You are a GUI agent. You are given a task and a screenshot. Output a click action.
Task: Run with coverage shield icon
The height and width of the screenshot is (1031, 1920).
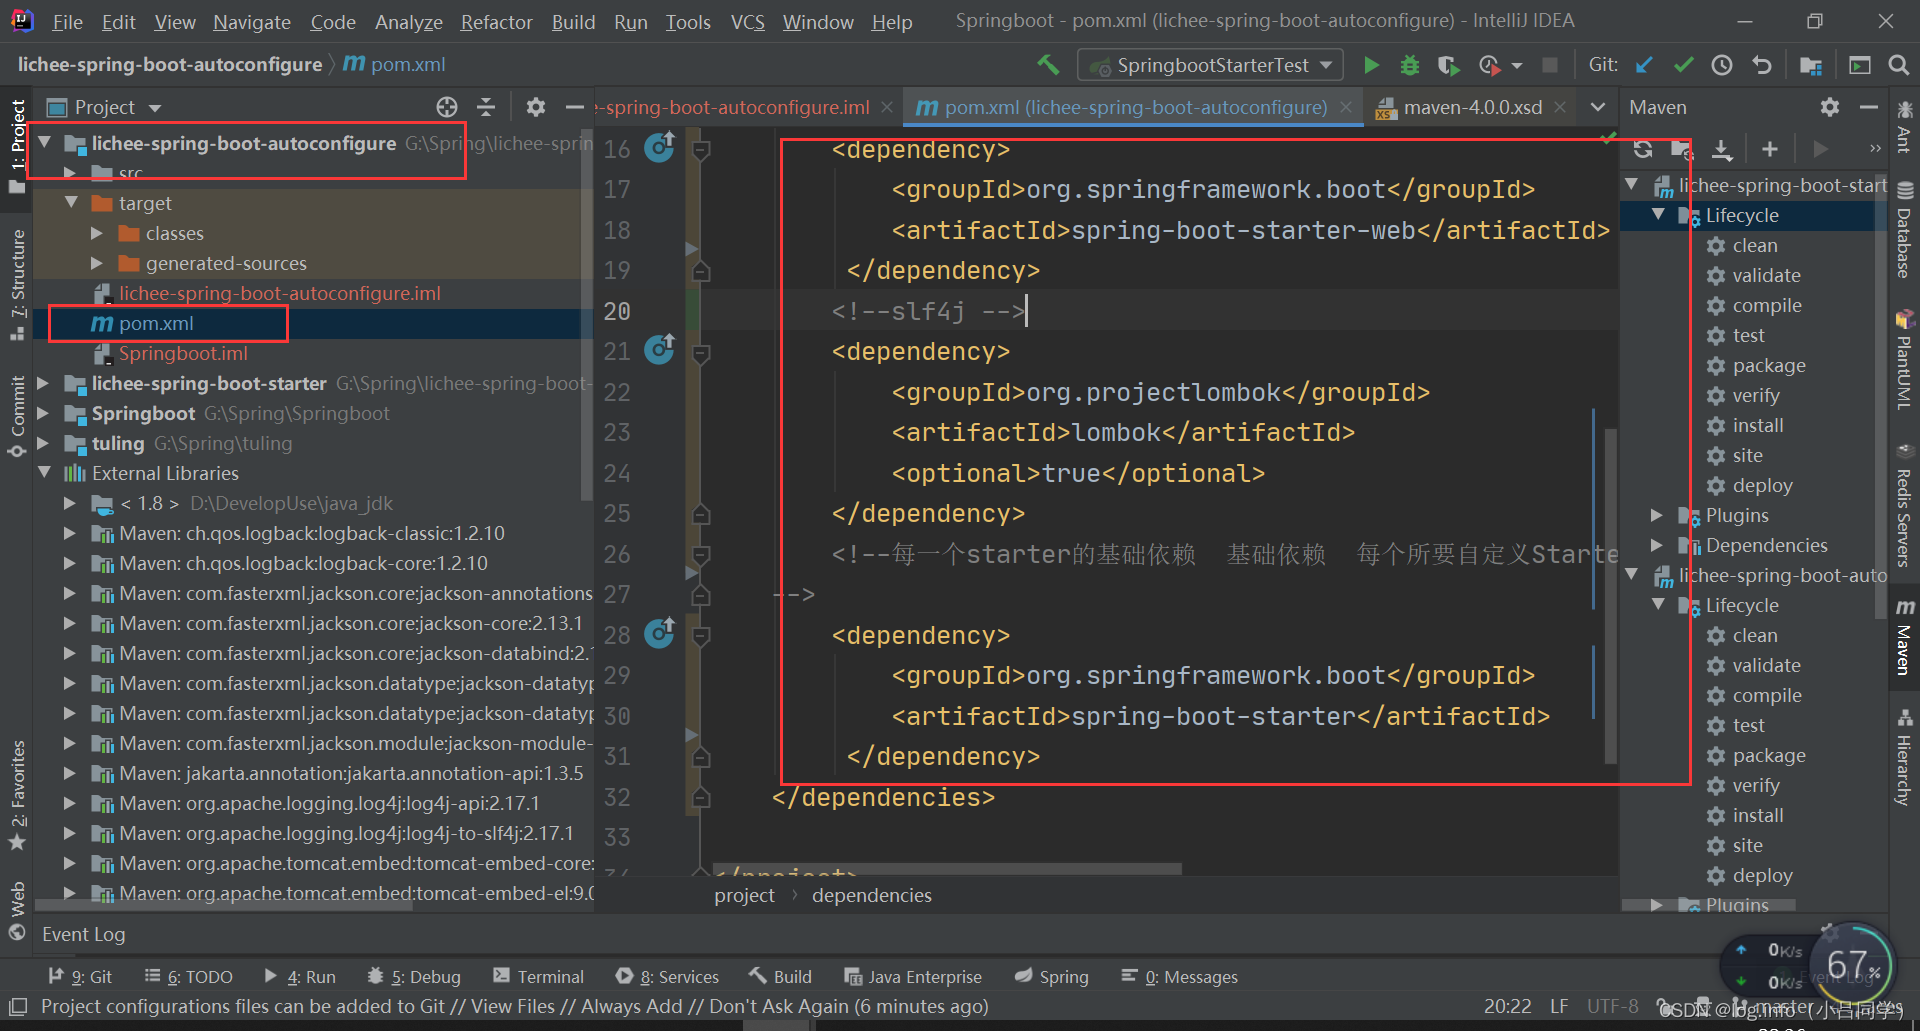1447,65
